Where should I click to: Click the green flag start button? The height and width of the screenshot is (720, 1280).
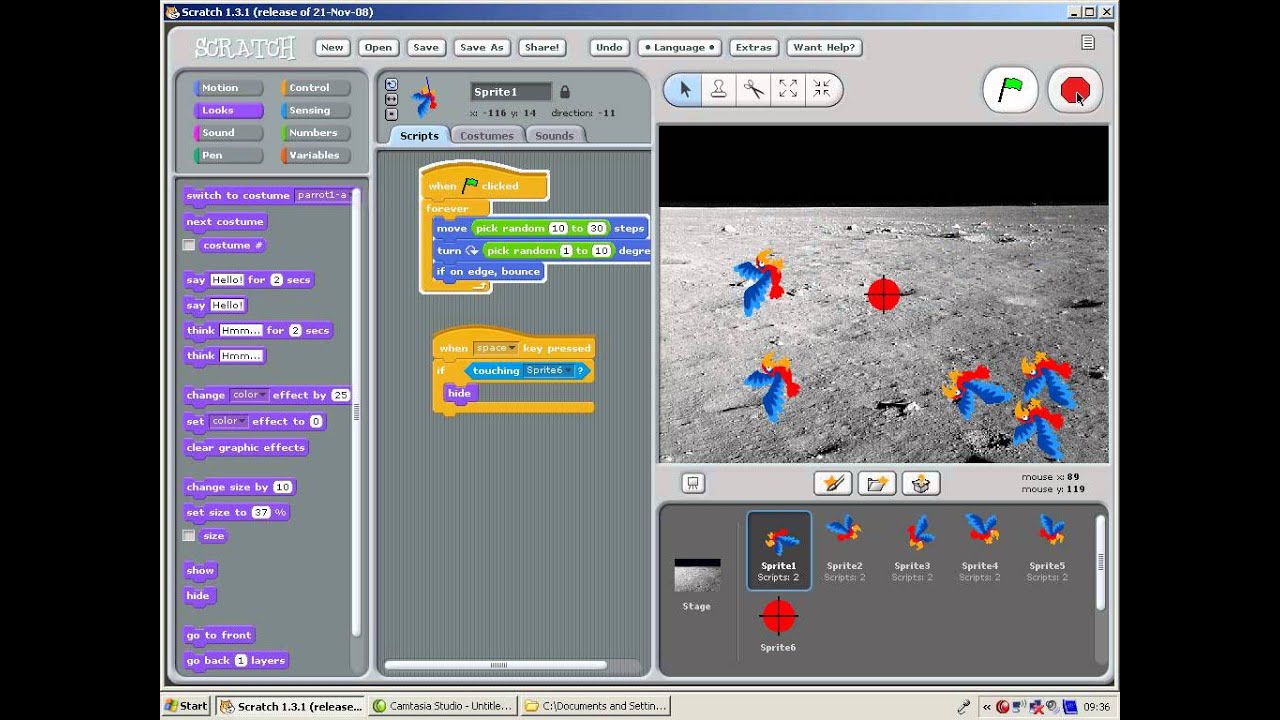point(1010,90)
